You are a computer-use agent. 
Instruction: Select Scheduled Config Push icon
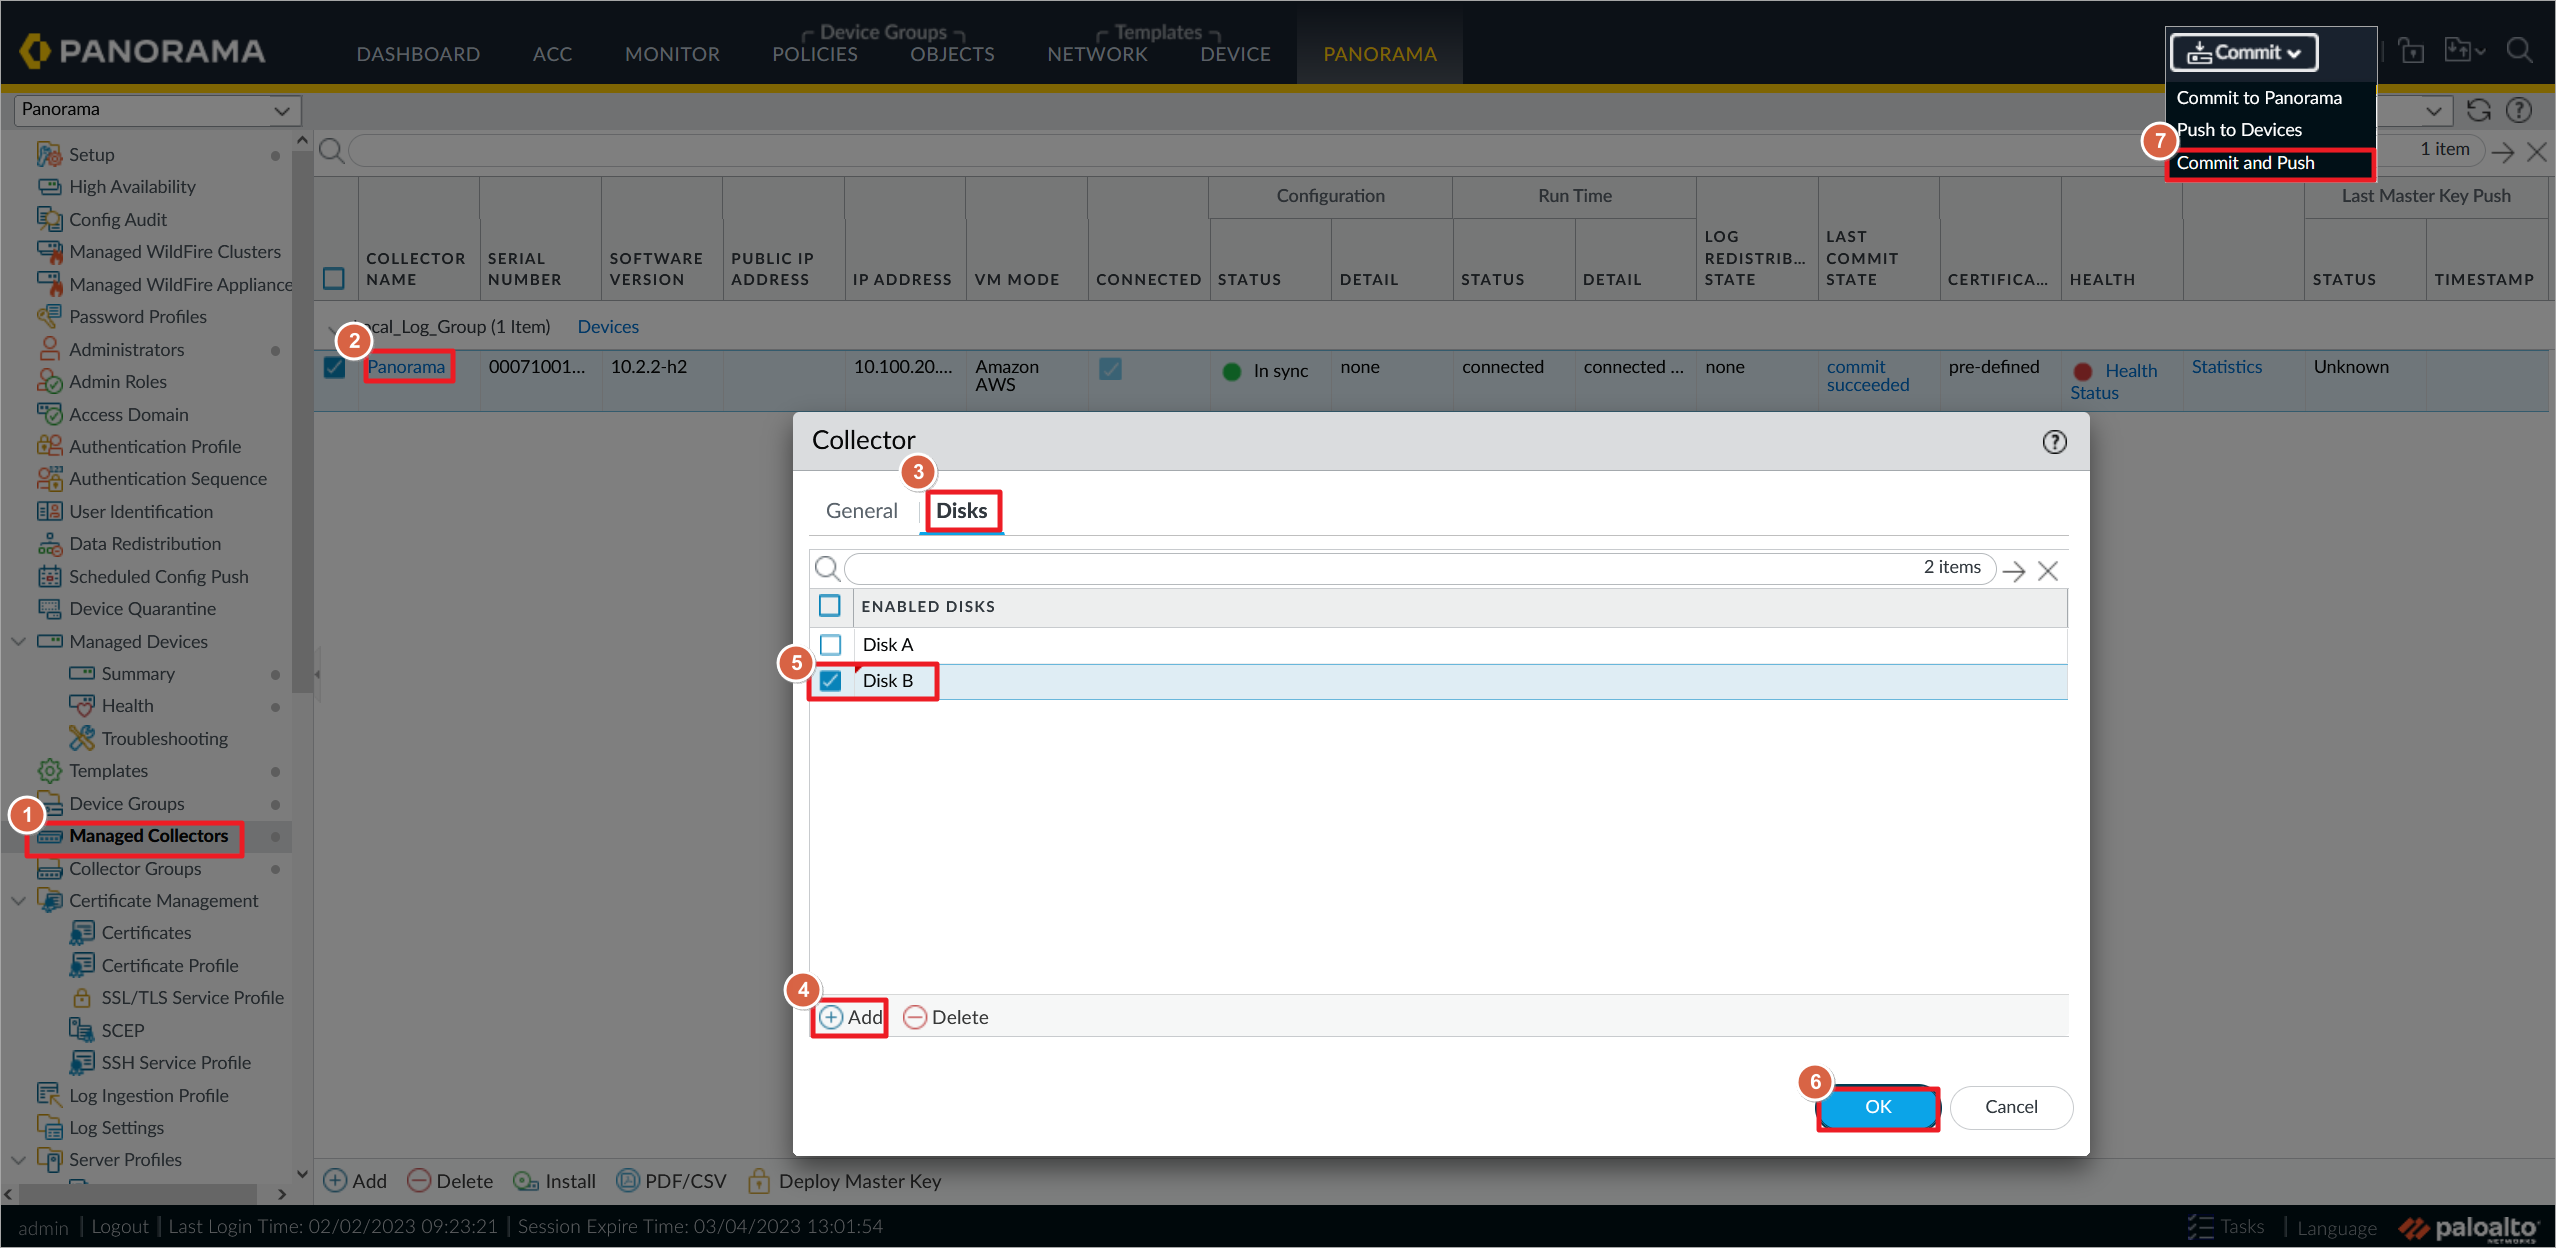pos(49,576)
